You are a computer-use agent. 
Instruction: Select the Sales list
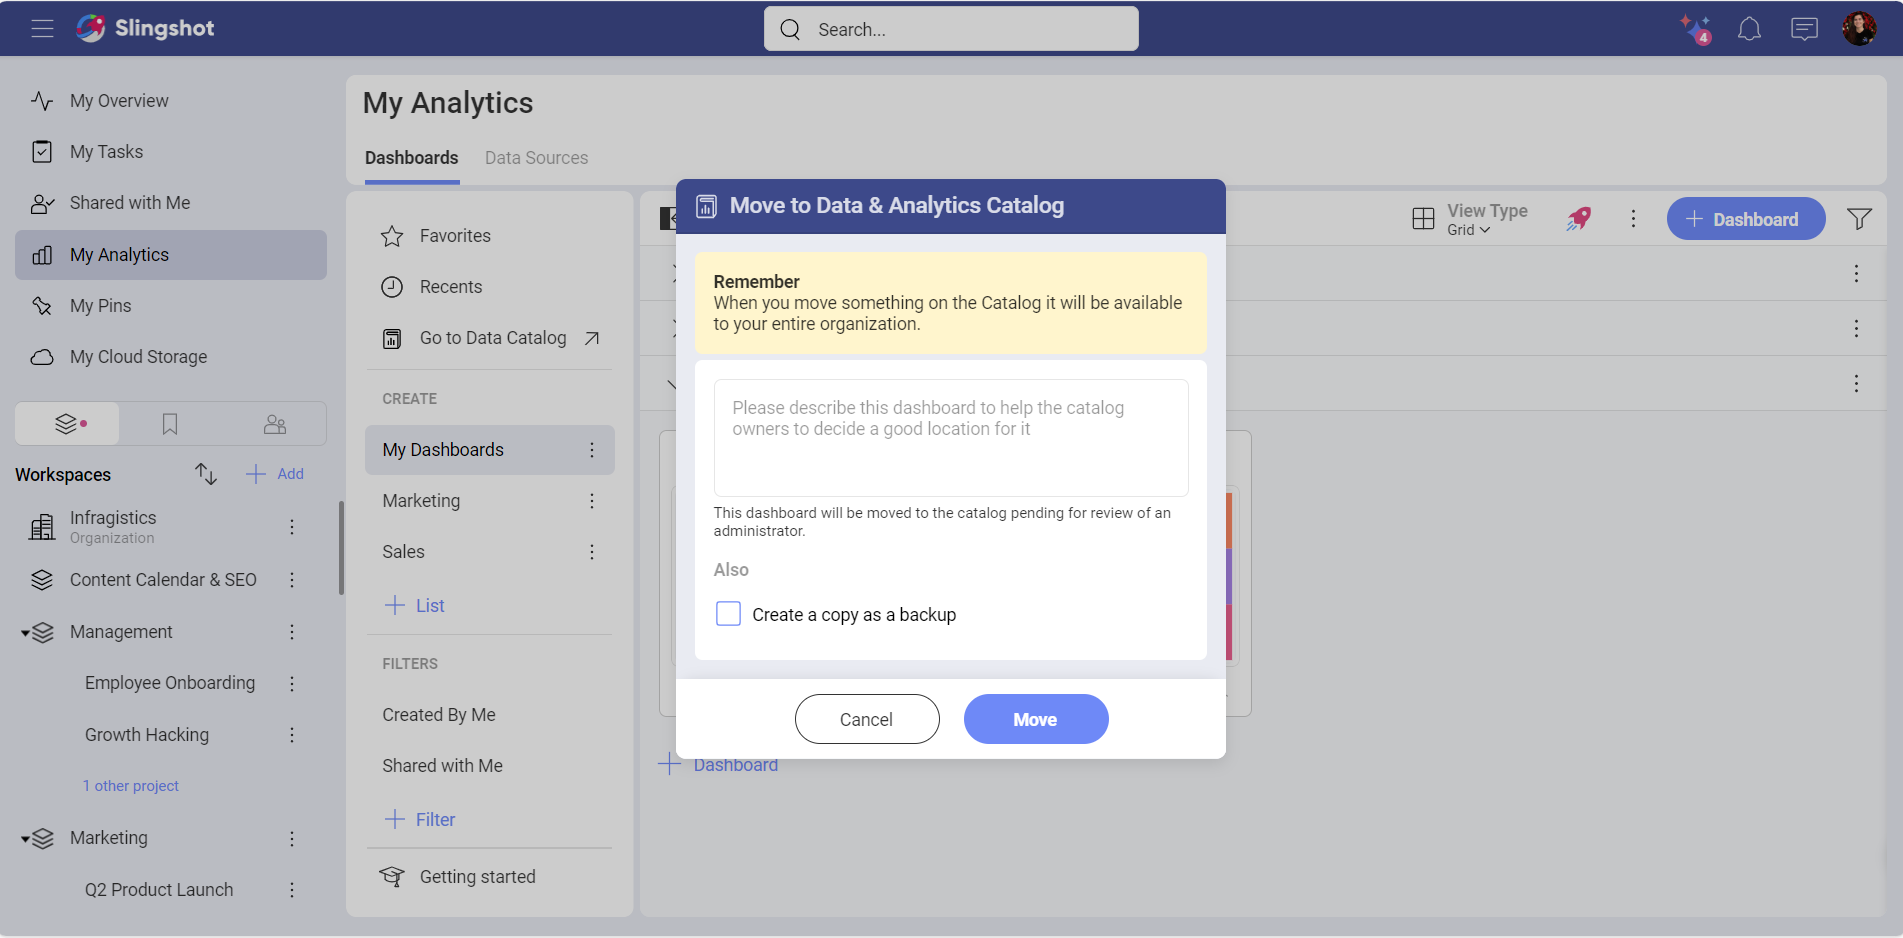click(403, 552)
